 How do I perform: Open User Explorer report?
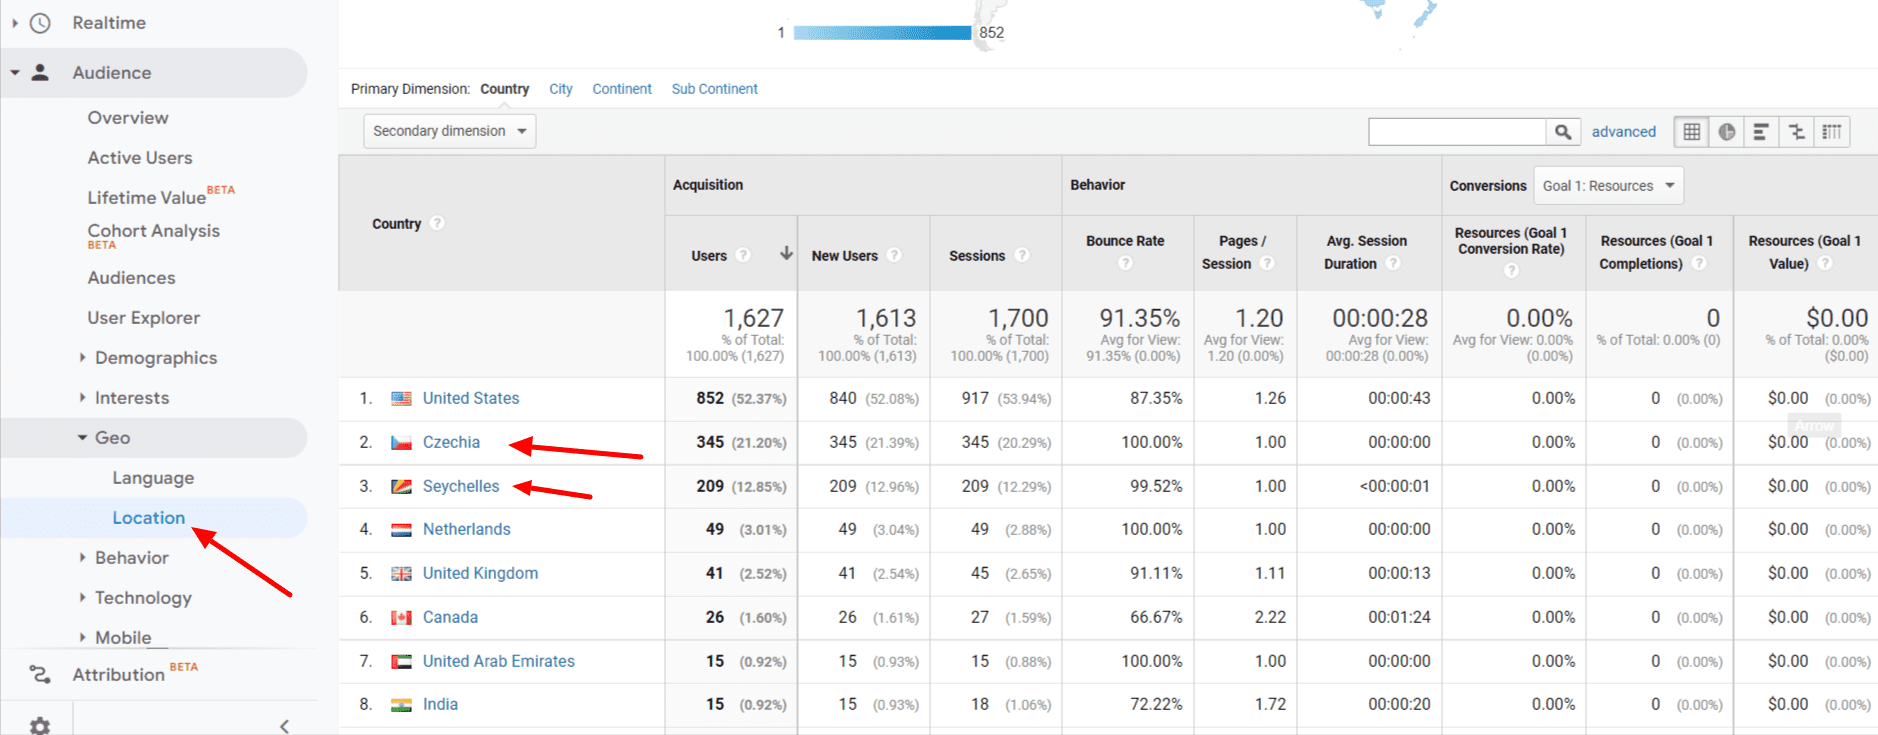point(144,318)
